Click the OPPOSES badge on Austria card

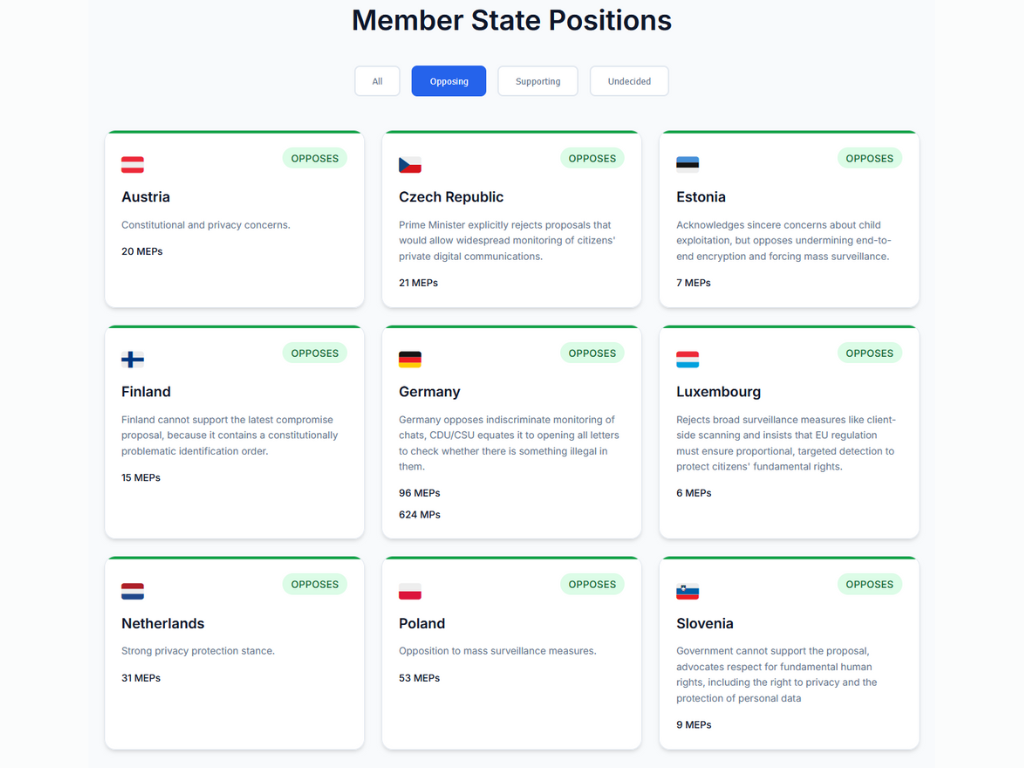click(315, 158)
